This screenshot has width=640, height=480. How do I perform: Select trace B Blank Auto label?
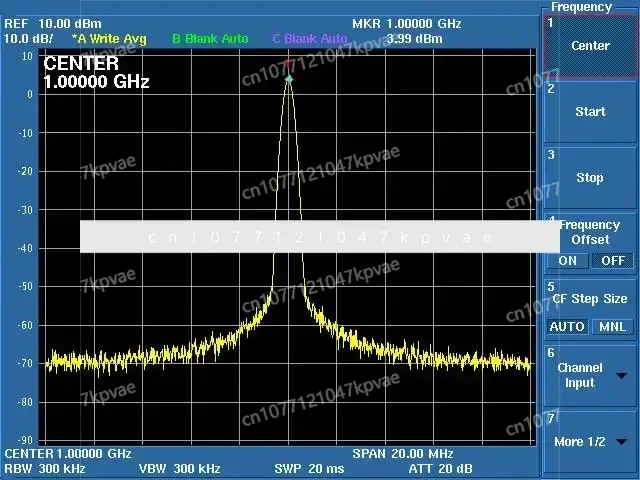pos(210,39)
